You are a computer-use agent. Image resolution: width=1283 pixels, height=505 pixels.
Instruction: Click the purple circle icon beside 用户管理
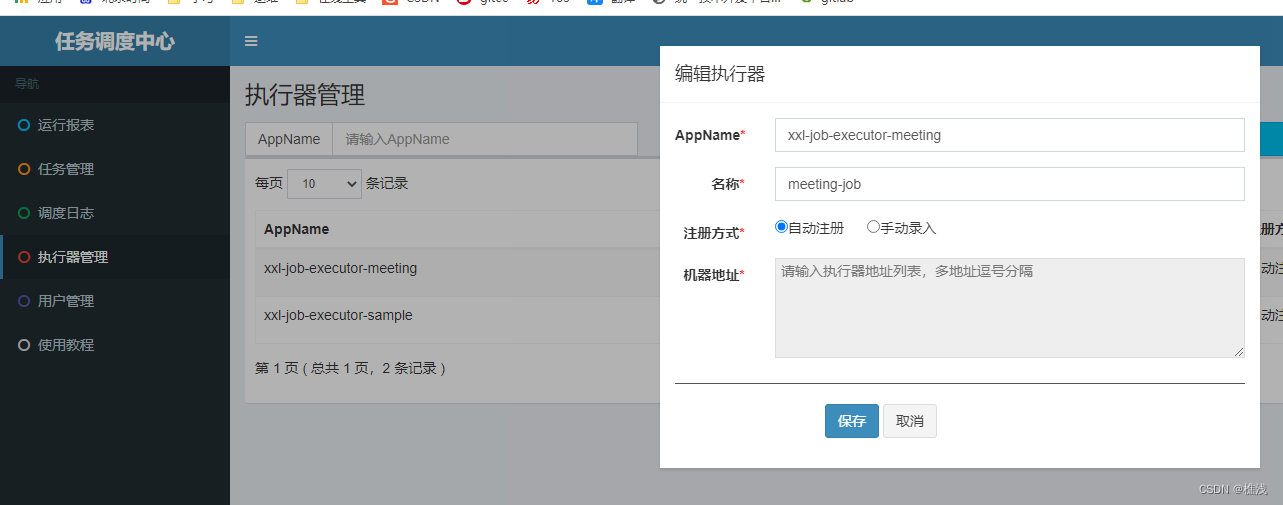click(x=24, y=301)
